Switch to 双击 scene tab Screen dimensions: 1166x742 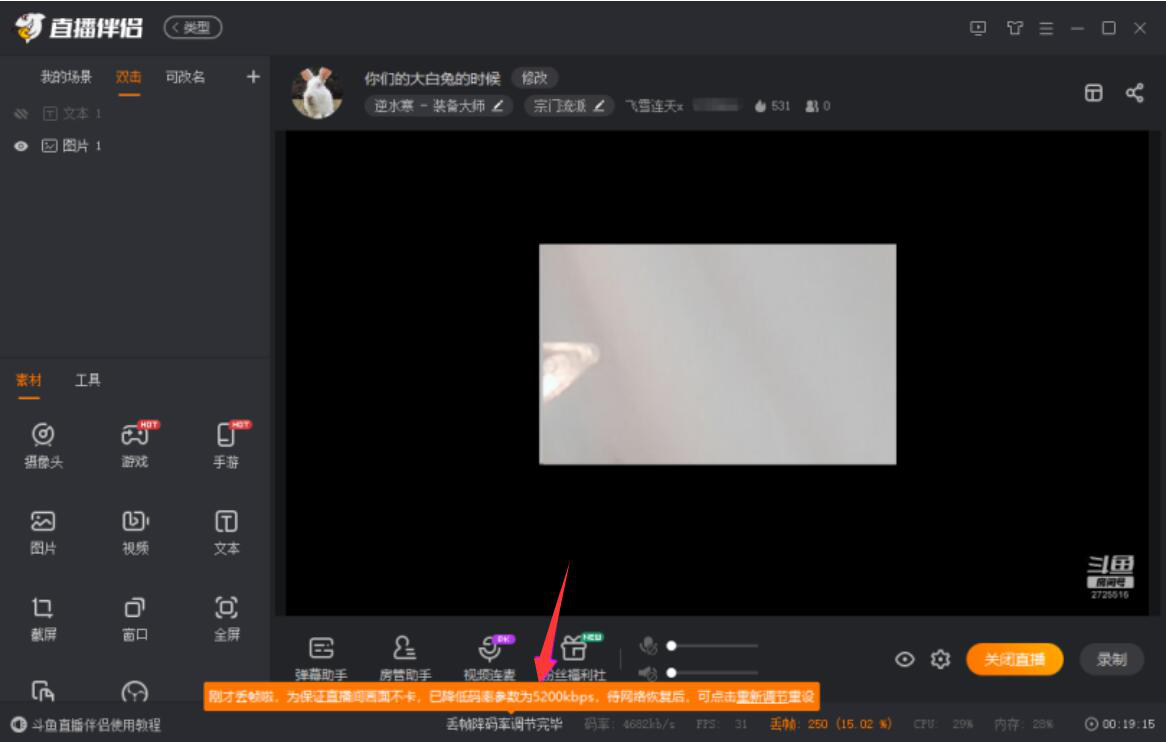(129, 77)
